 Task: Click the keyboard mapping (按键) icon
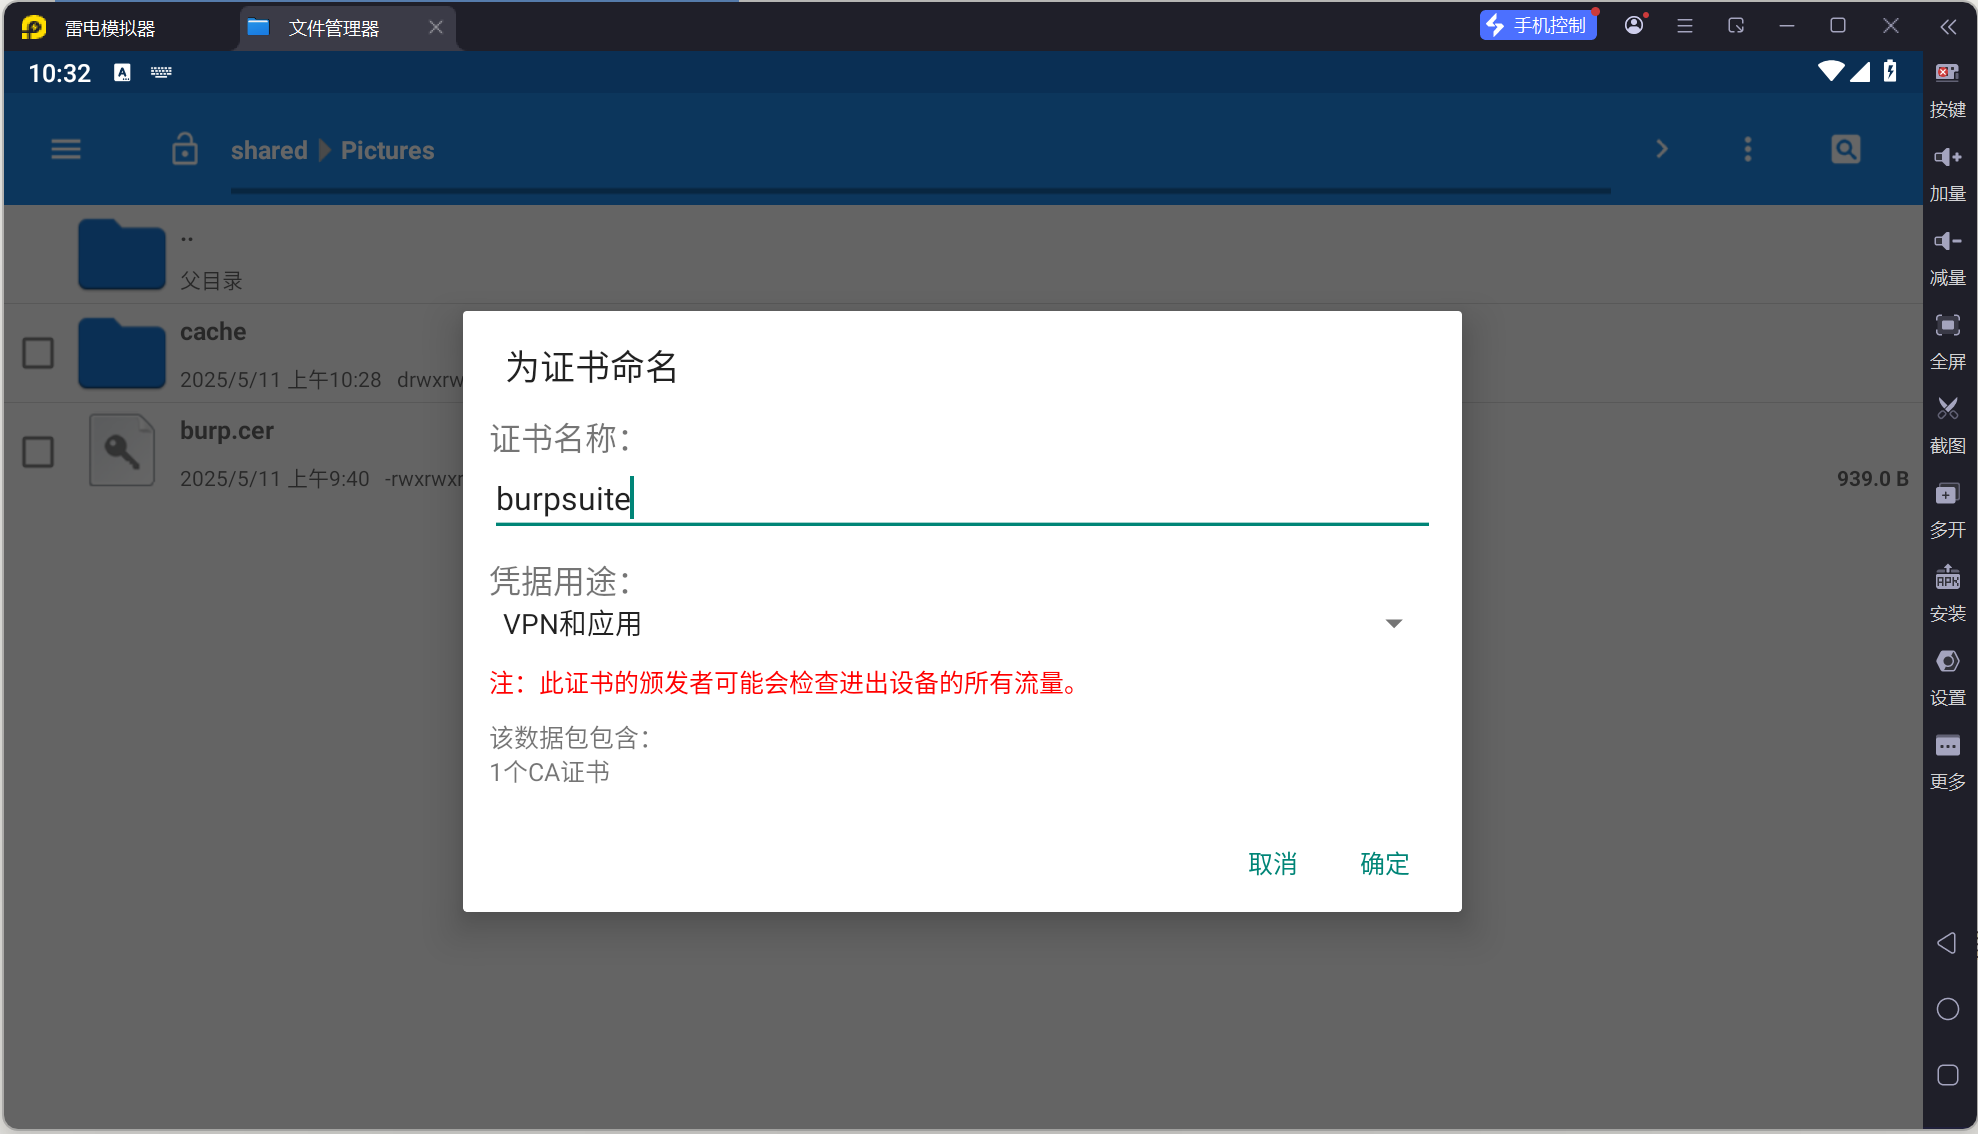[x=1947, y=74]
